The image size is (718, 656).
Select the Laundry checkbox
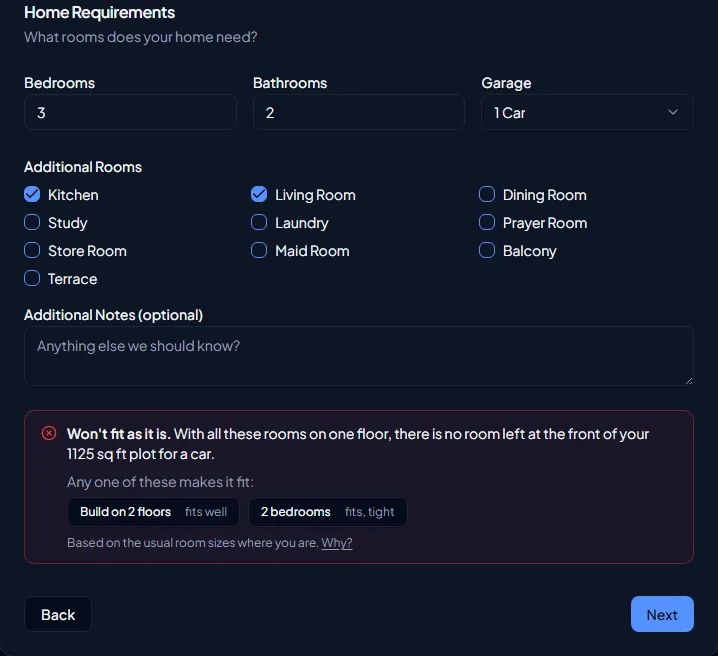259,222
